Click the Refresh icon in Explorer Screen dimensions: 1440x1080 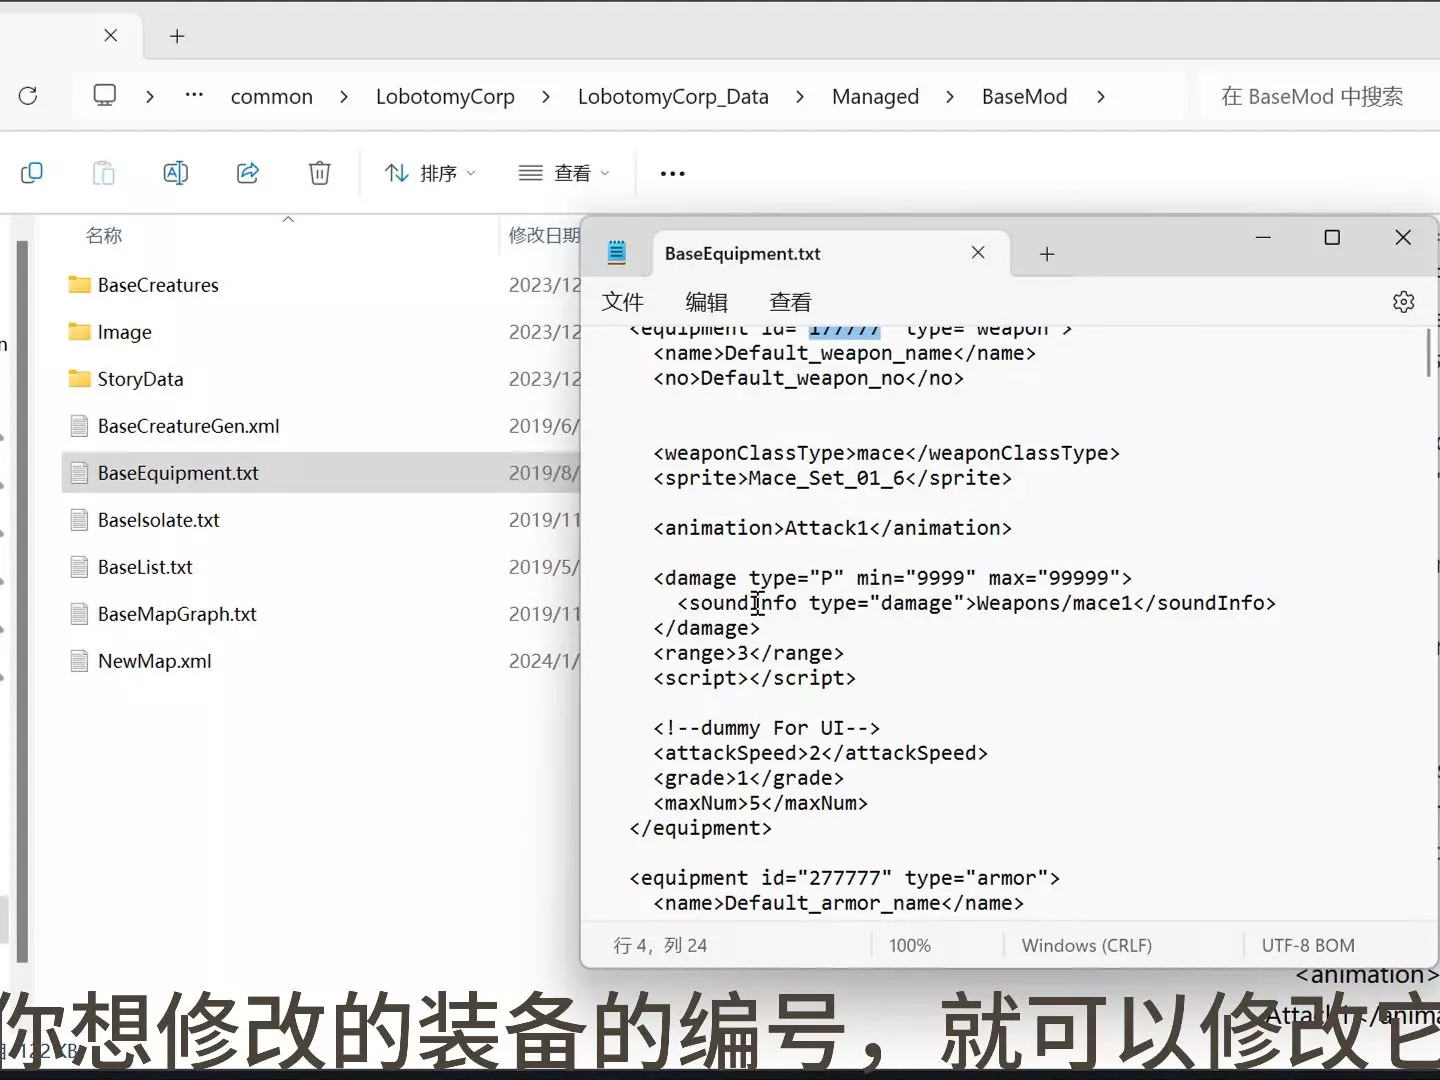(x=28, y=96)
